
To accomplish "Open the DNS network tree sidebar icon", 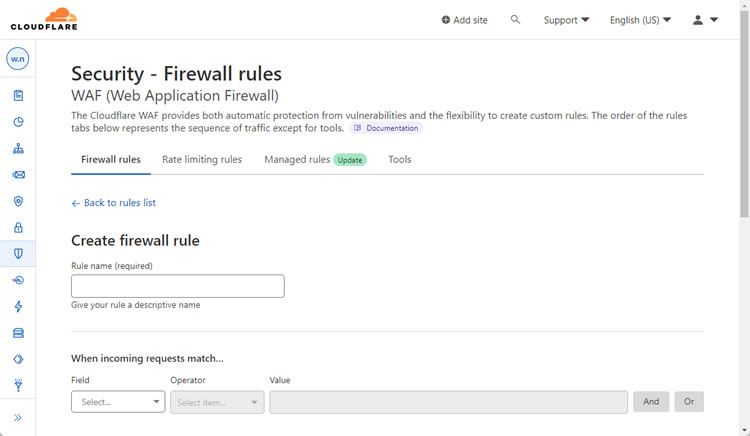I will tap(18, 148).
